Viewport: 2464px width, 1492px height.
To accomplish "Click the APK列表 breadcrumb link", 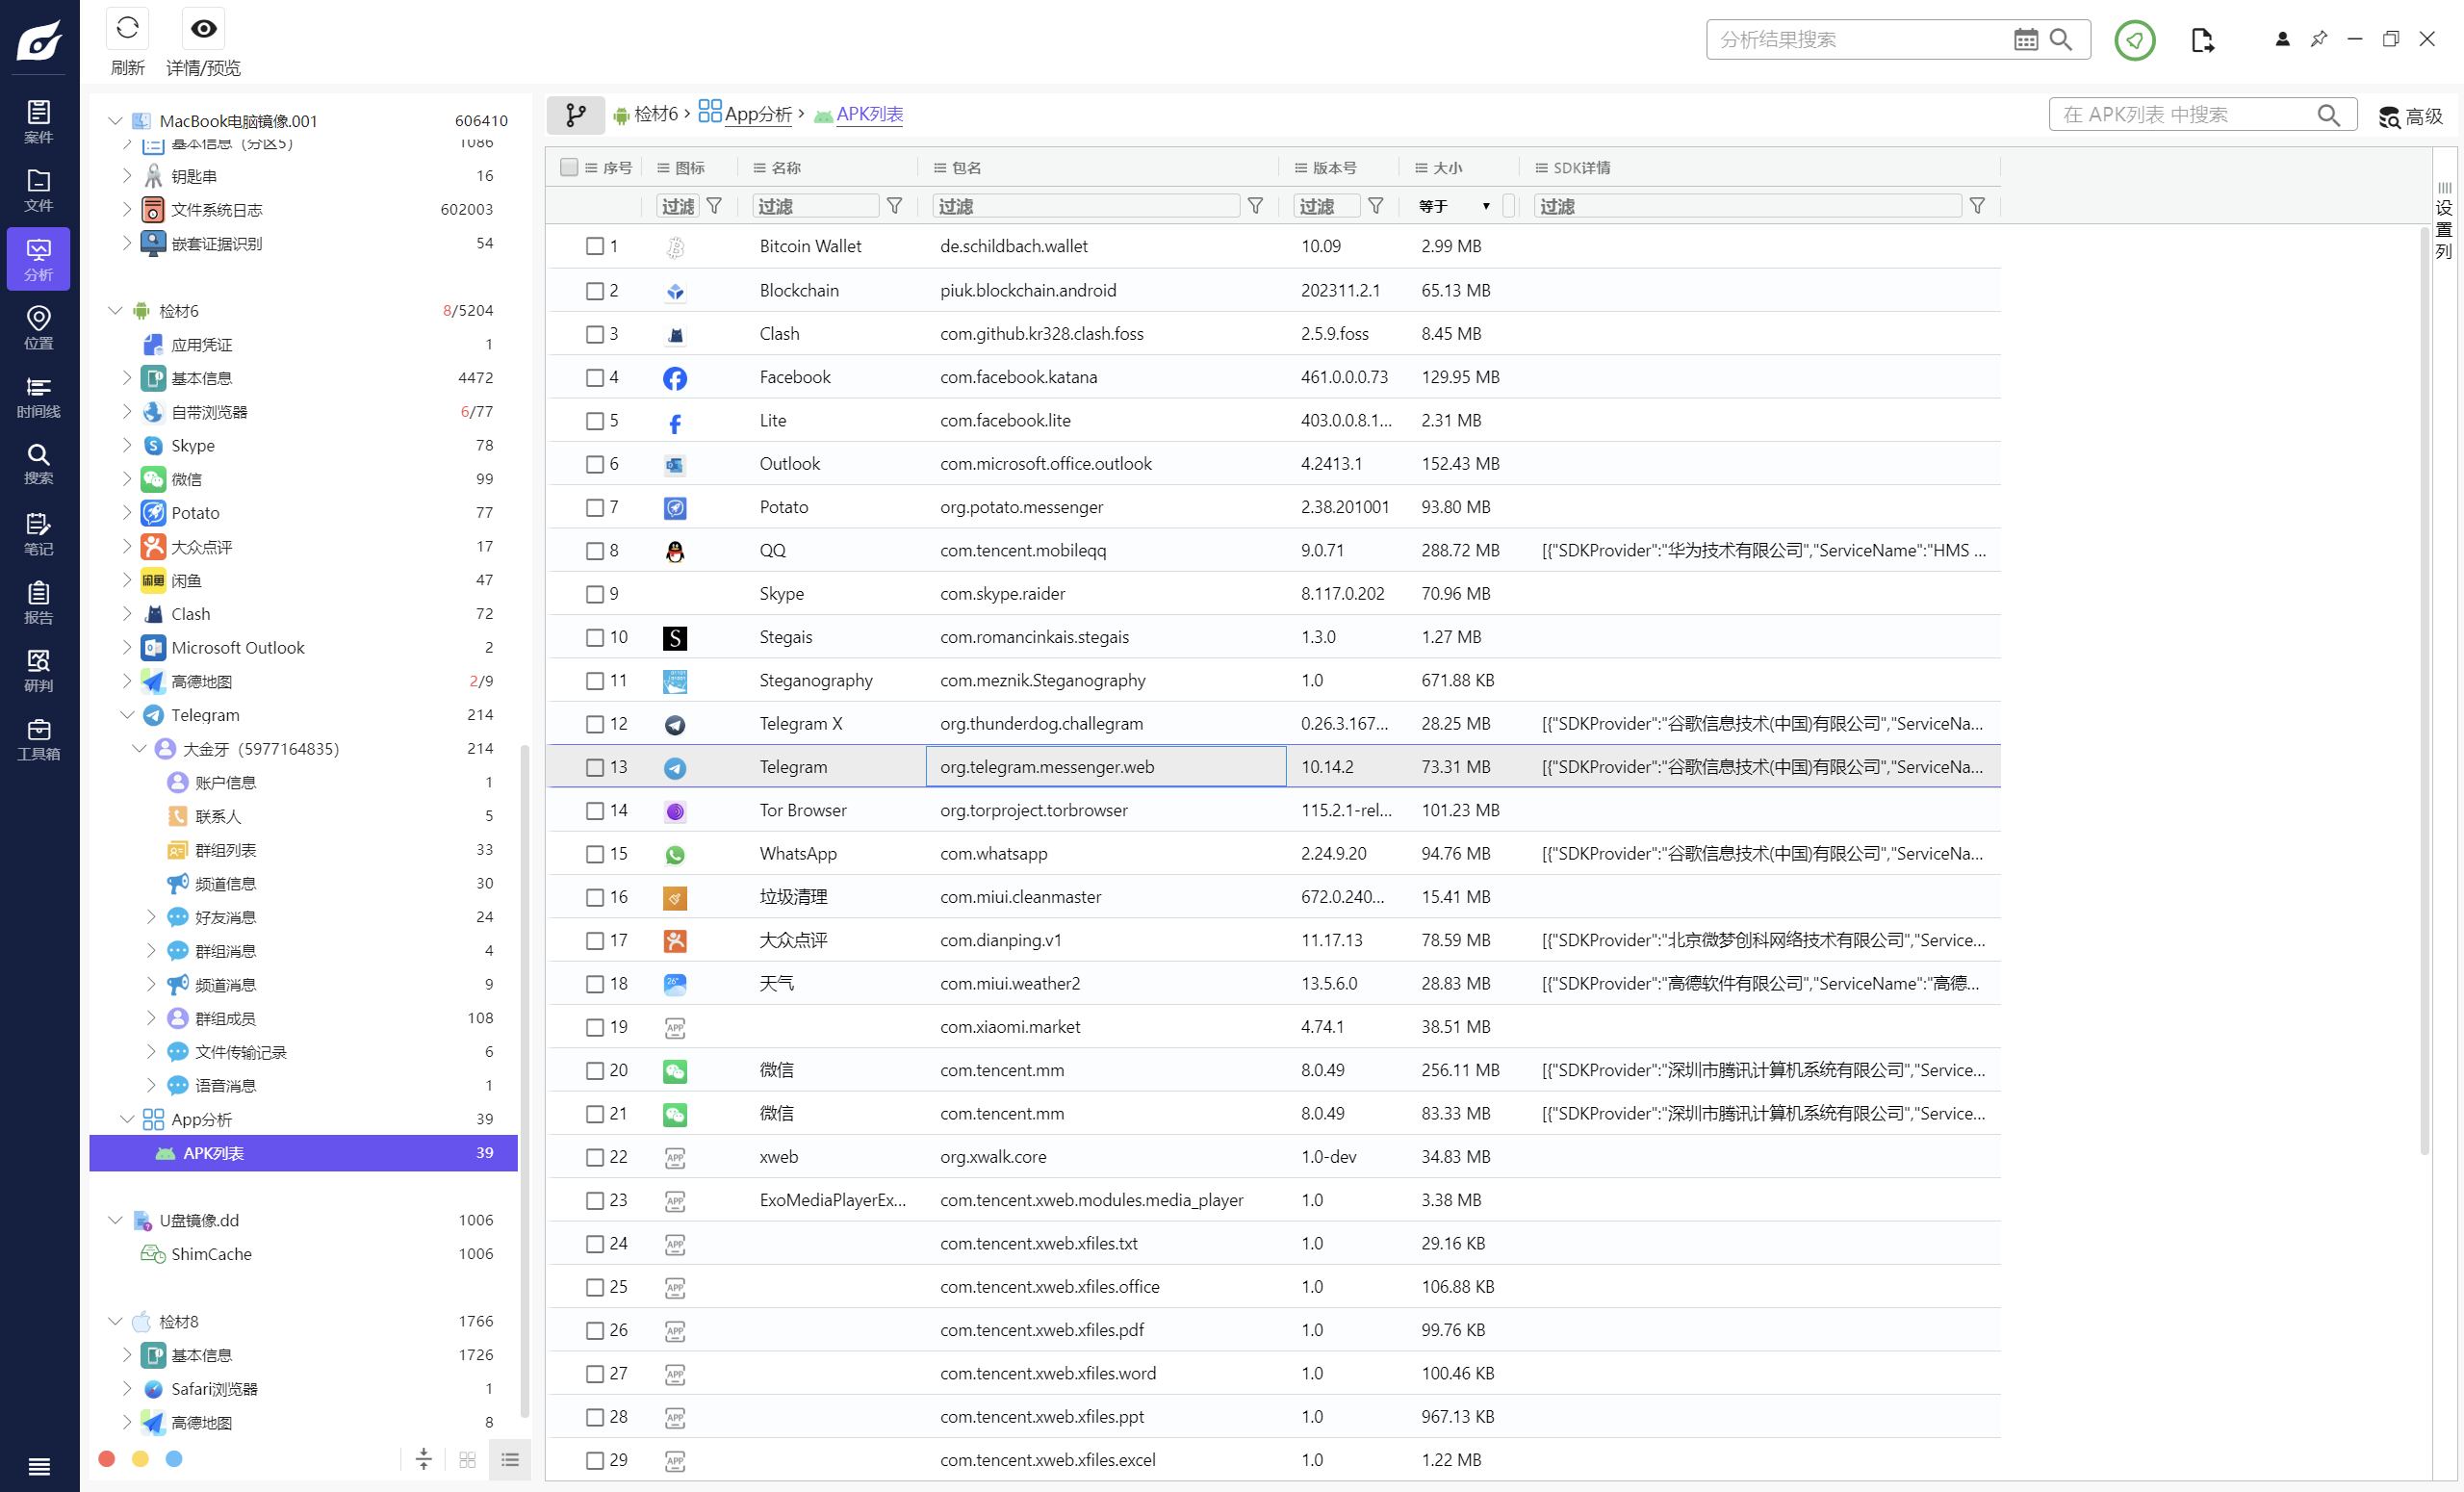I will (869, 114).
